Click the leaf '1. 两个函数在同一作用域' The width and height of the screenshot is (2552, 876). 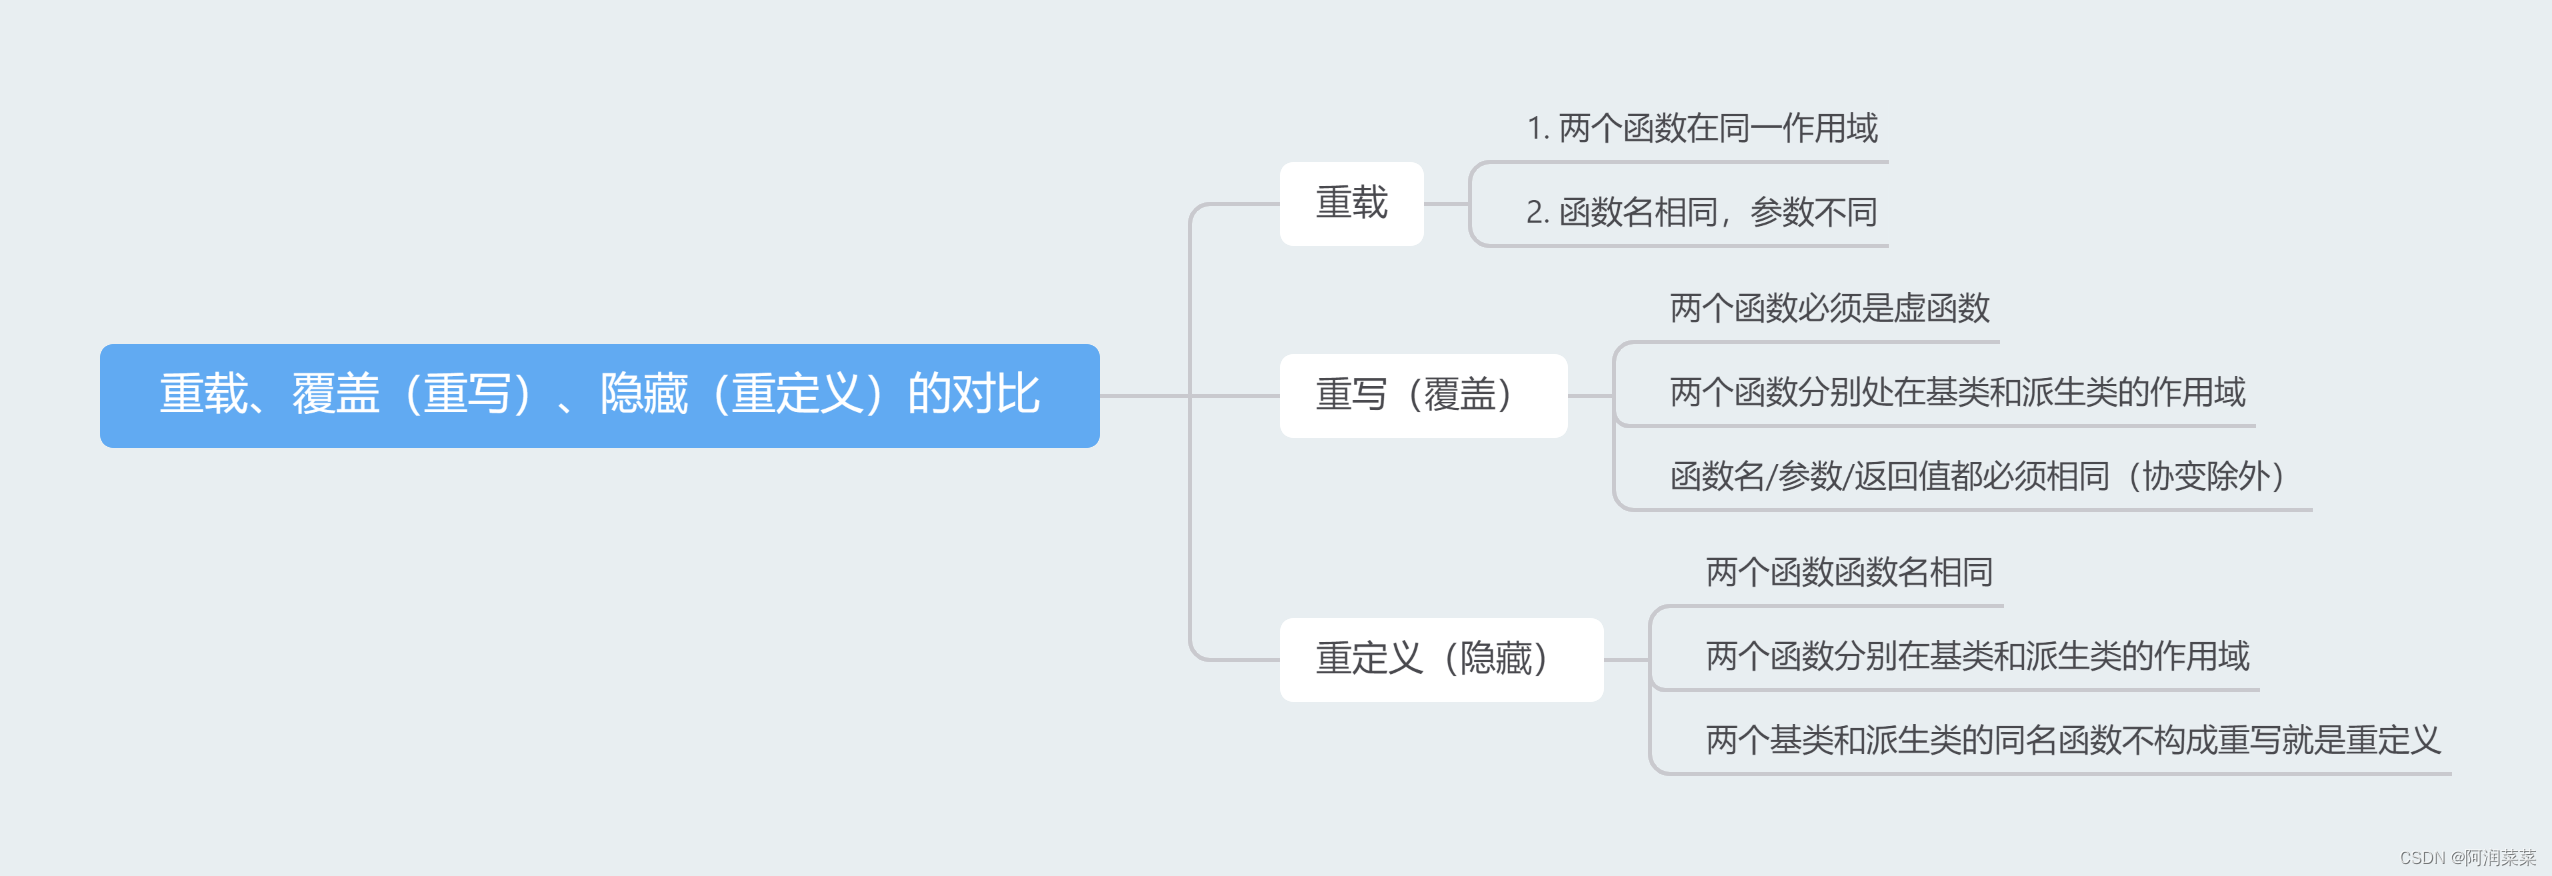pos(1701,129)
